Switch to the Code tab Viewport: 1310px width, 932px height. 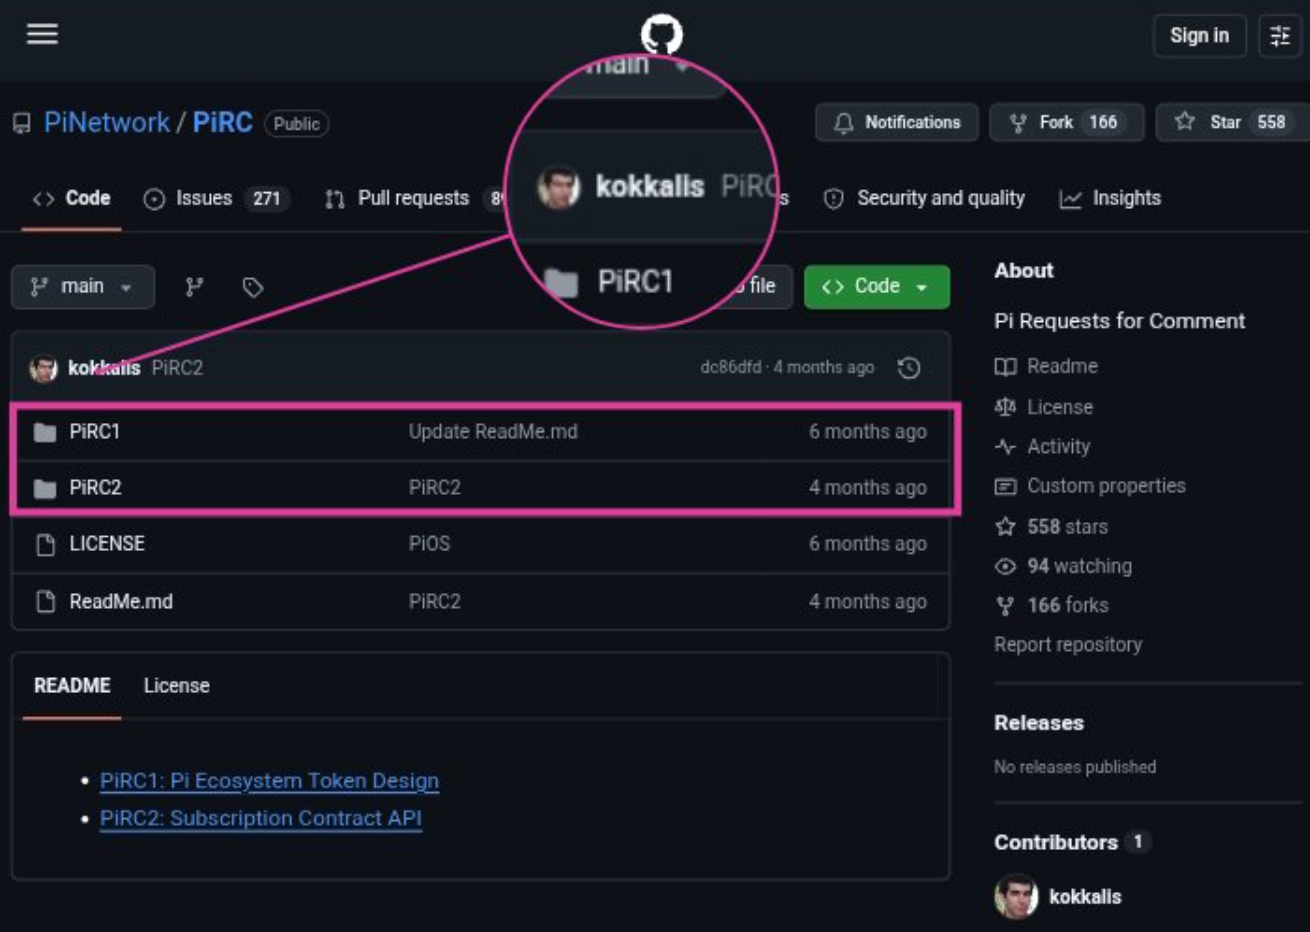click(x=72, y=198)
